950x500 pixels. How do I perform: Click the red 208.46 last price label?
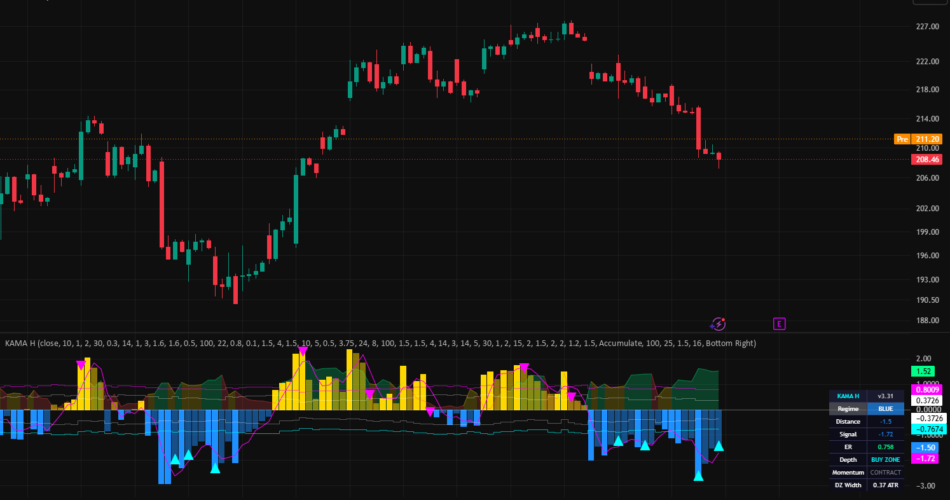tap(926, 159)
